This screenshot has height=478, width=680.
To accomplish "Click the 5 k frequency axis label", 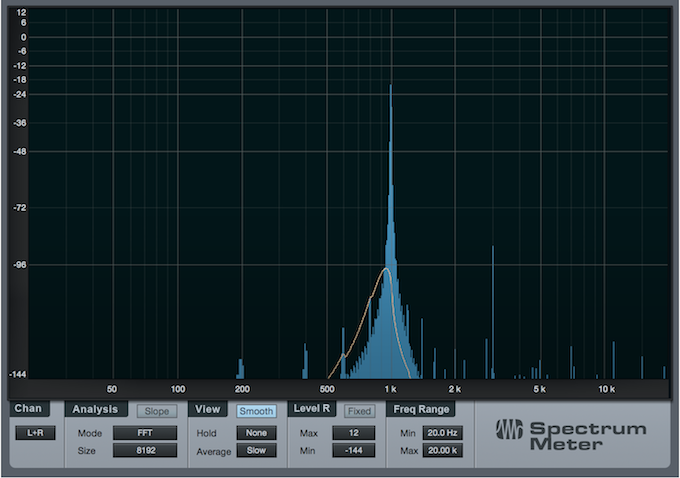I will (539, 389).
